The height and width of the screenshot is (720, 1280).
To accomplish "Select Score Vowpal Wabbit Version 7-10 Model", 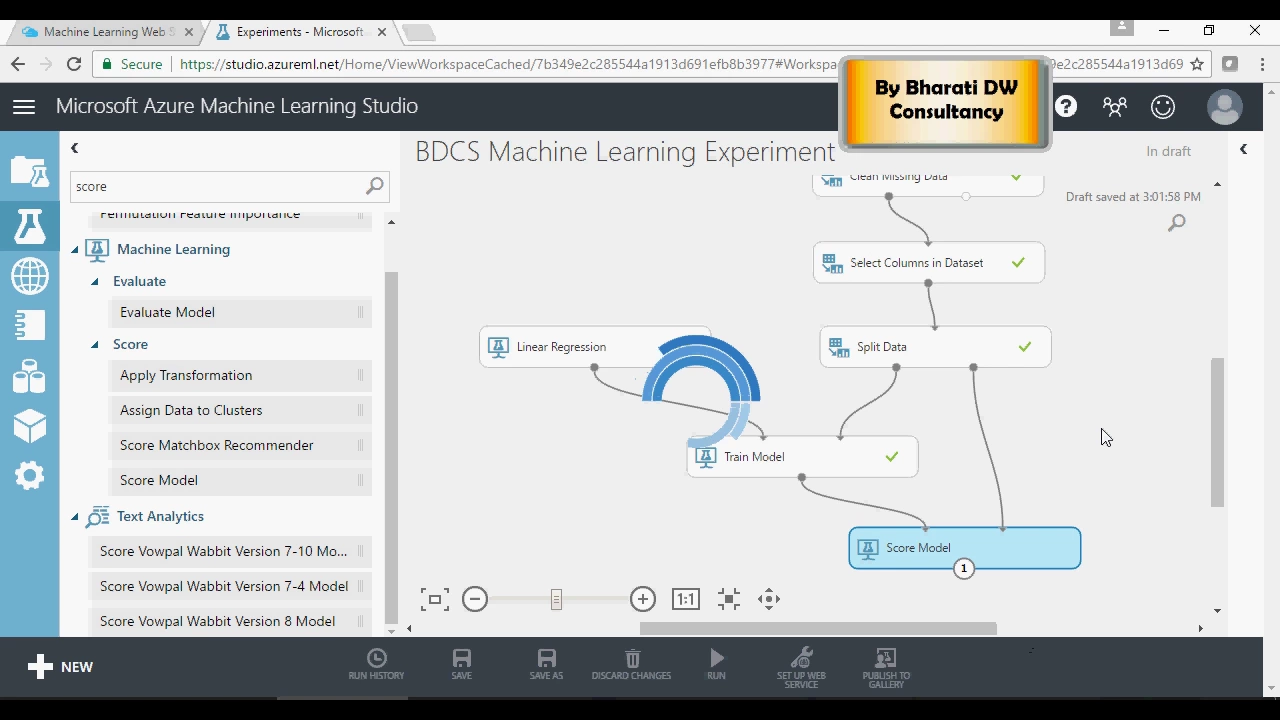I will pyautogui.click(x=230, y=551).
